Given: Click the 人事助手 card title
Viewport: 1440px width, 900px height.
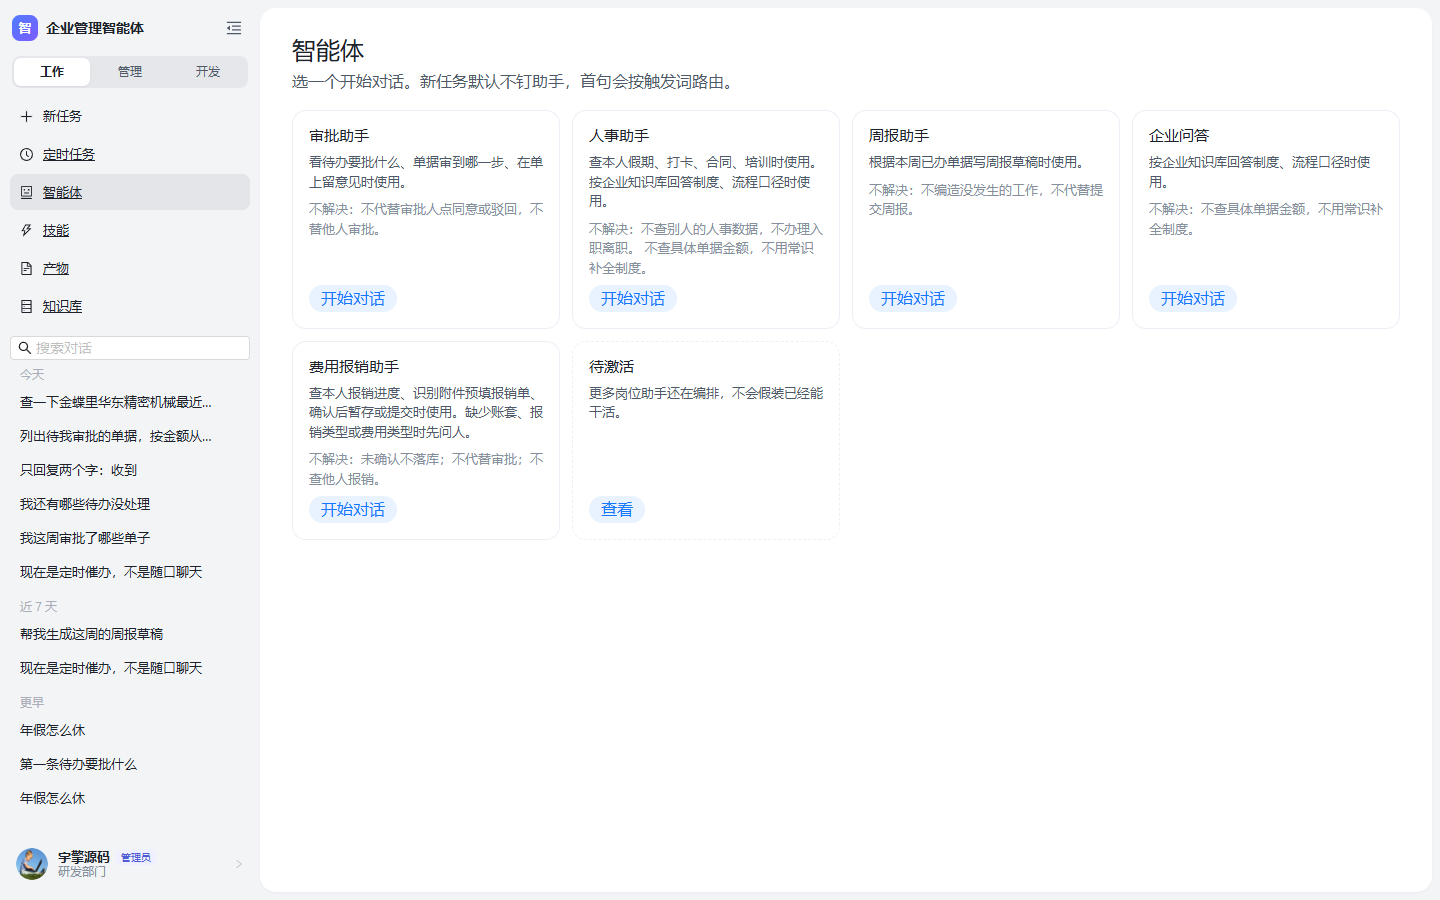Looking at the screenshot, I should [619, 136].
